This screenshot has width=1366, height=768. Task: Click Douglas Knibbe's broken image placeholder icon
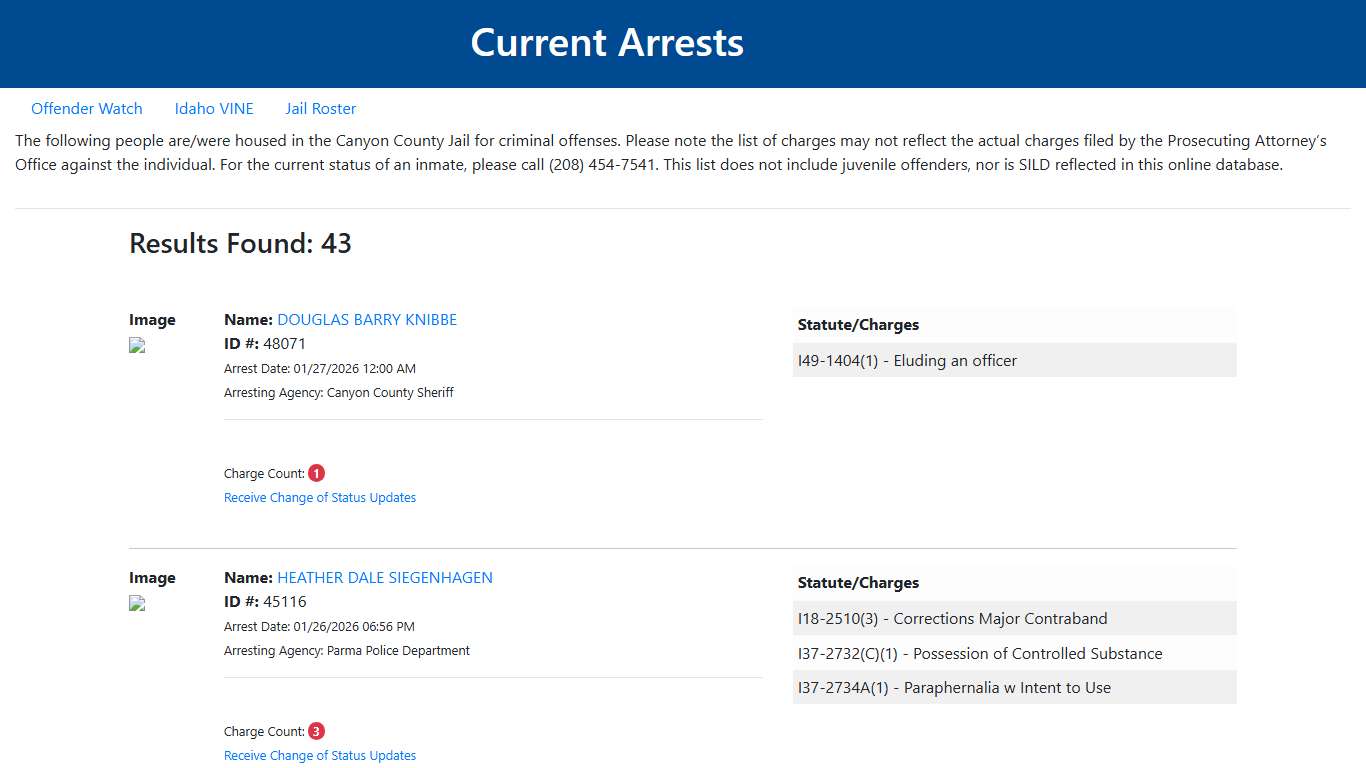(136, 345)
